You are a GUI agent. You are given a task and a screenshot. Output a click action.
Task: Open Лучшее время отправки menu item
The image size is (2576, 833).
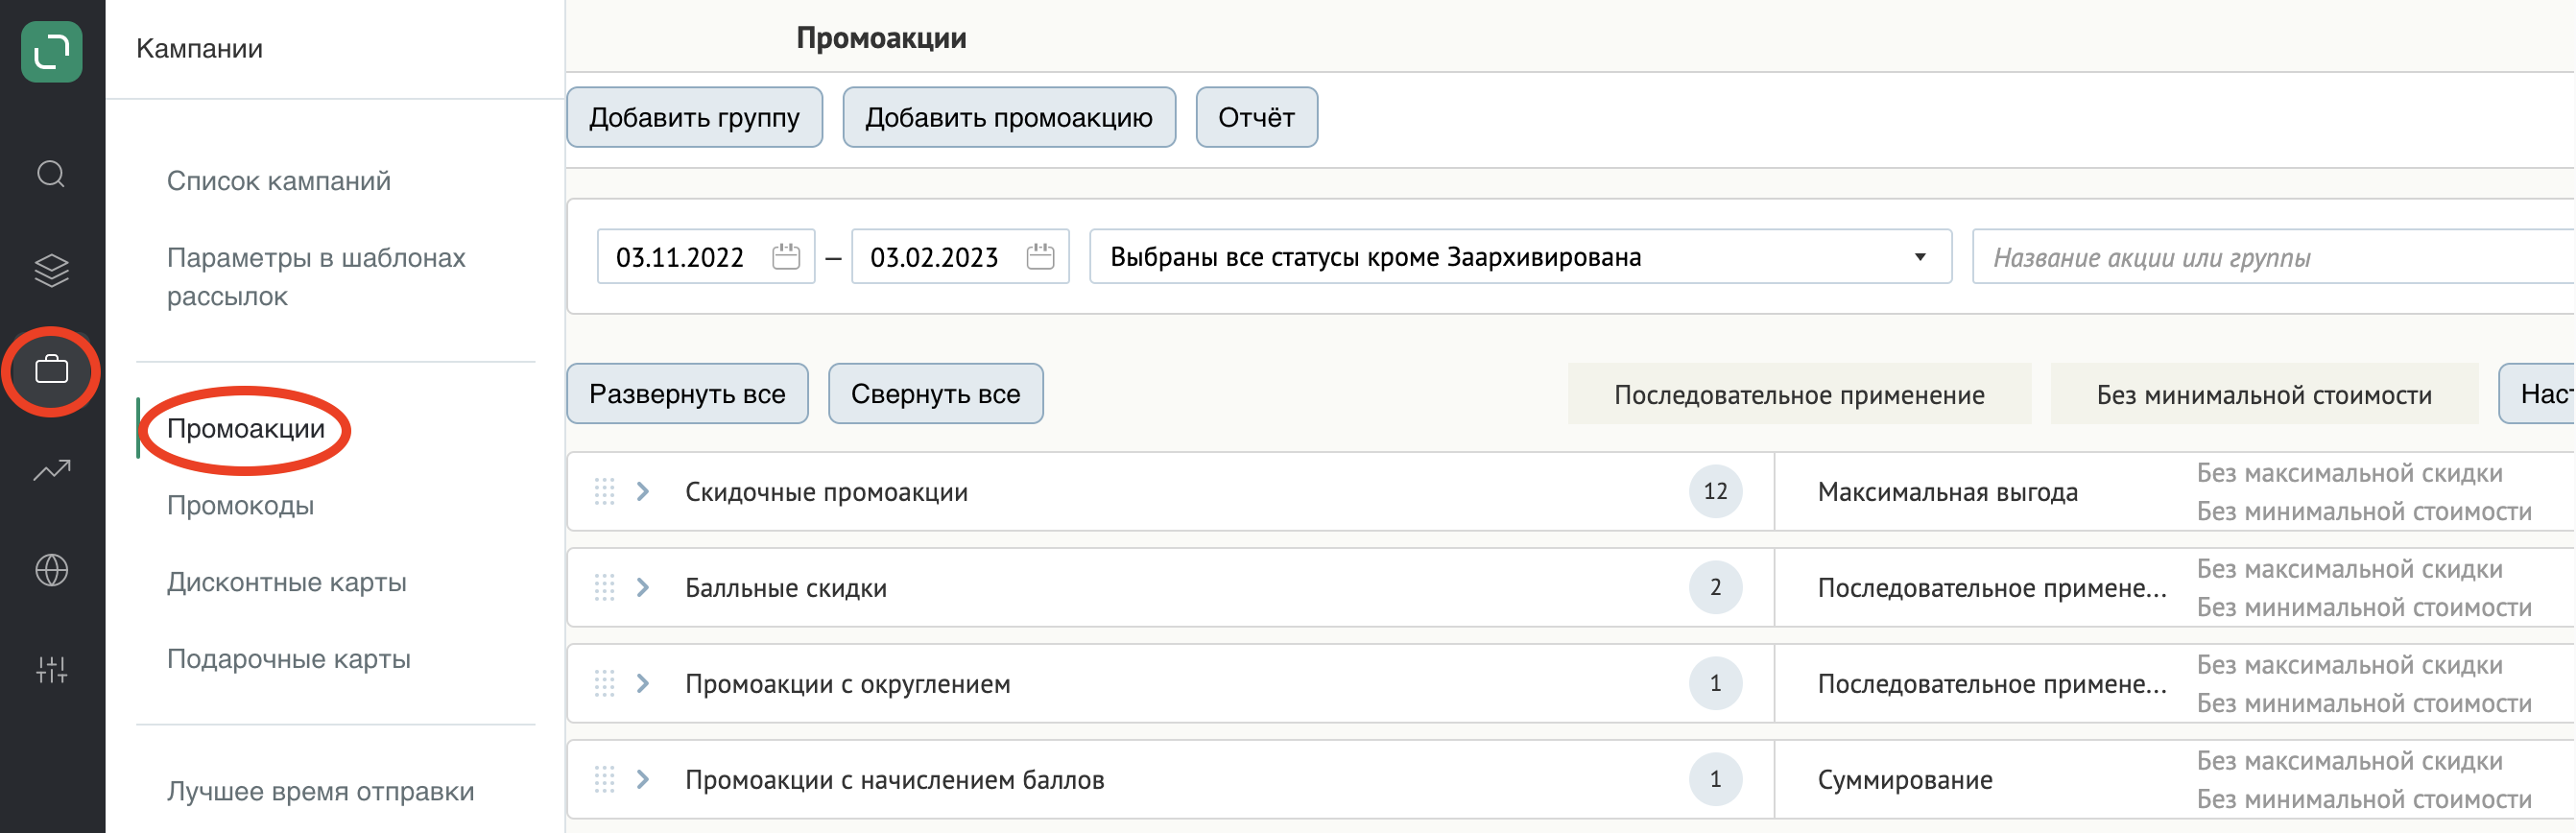point(321,791)
